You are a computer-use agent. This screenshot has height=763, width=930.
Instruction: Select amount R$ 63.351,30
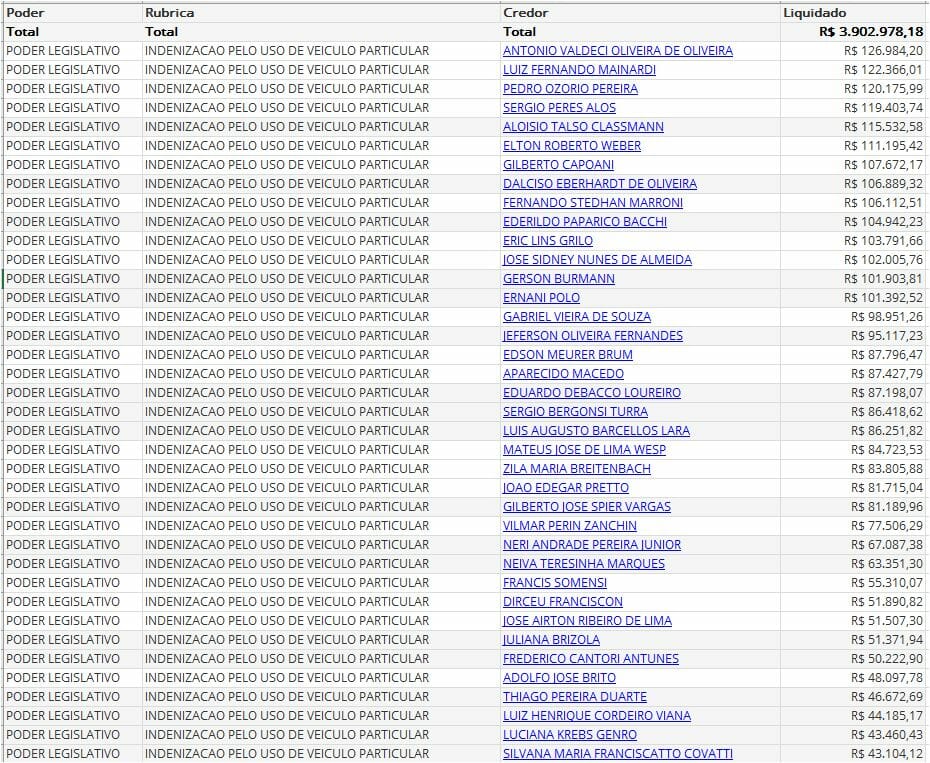pyautogui.click(x=887, y=564)
